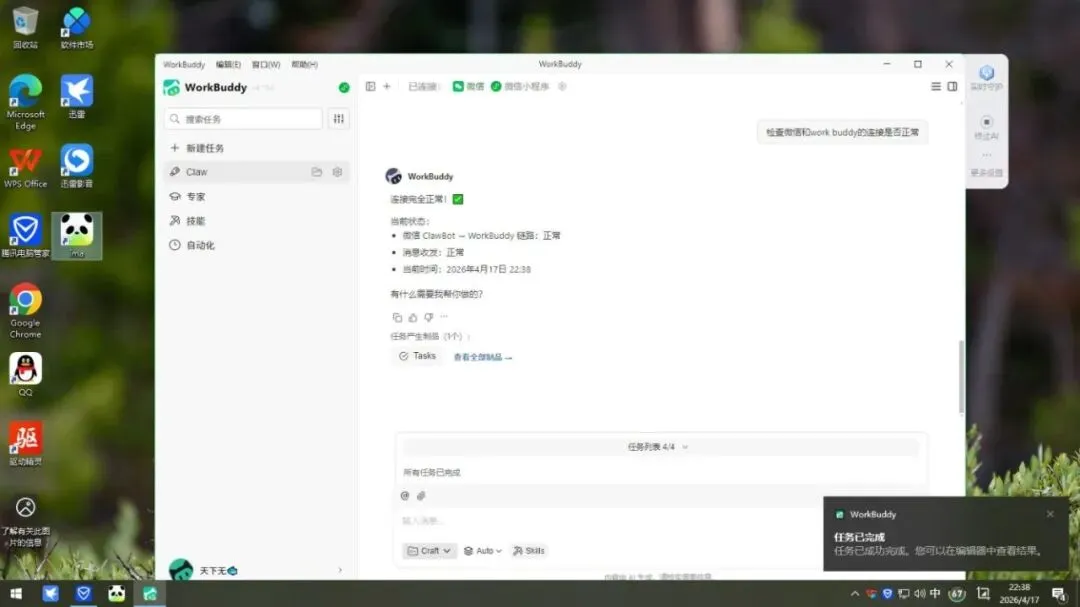Screen dimensions: 1080x607
Task: Open 软件市场 desktop icon
Action: [x=76, y=28]
